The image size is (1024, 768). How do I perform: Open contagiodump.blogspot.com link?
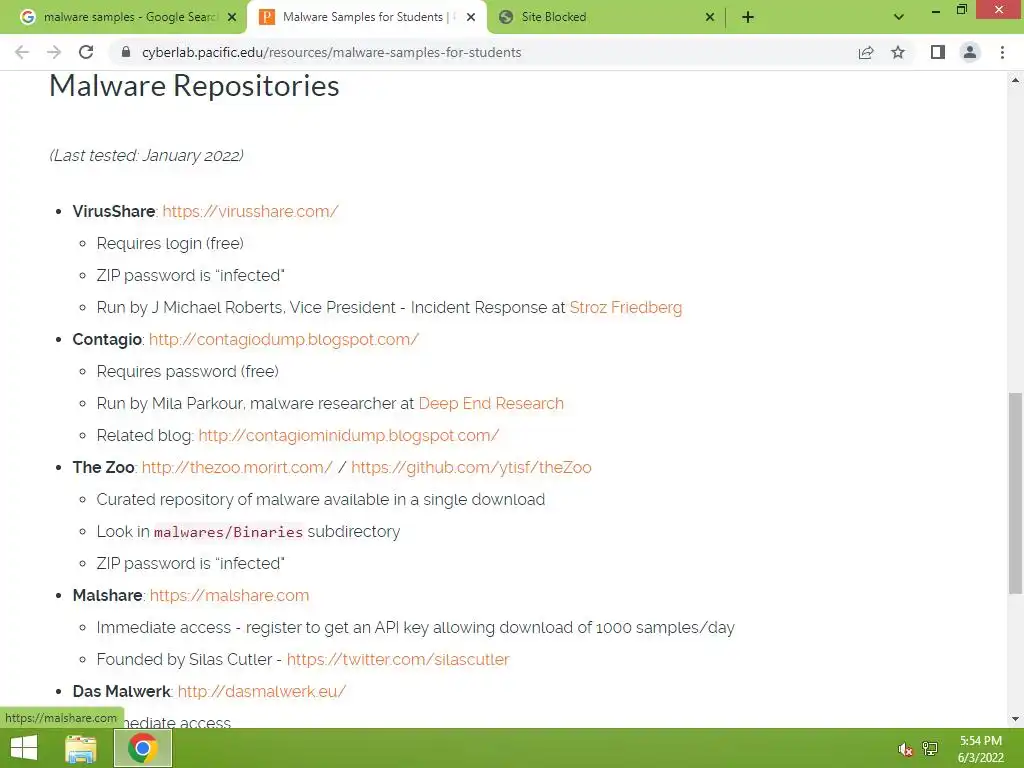(x=283, y=339)
